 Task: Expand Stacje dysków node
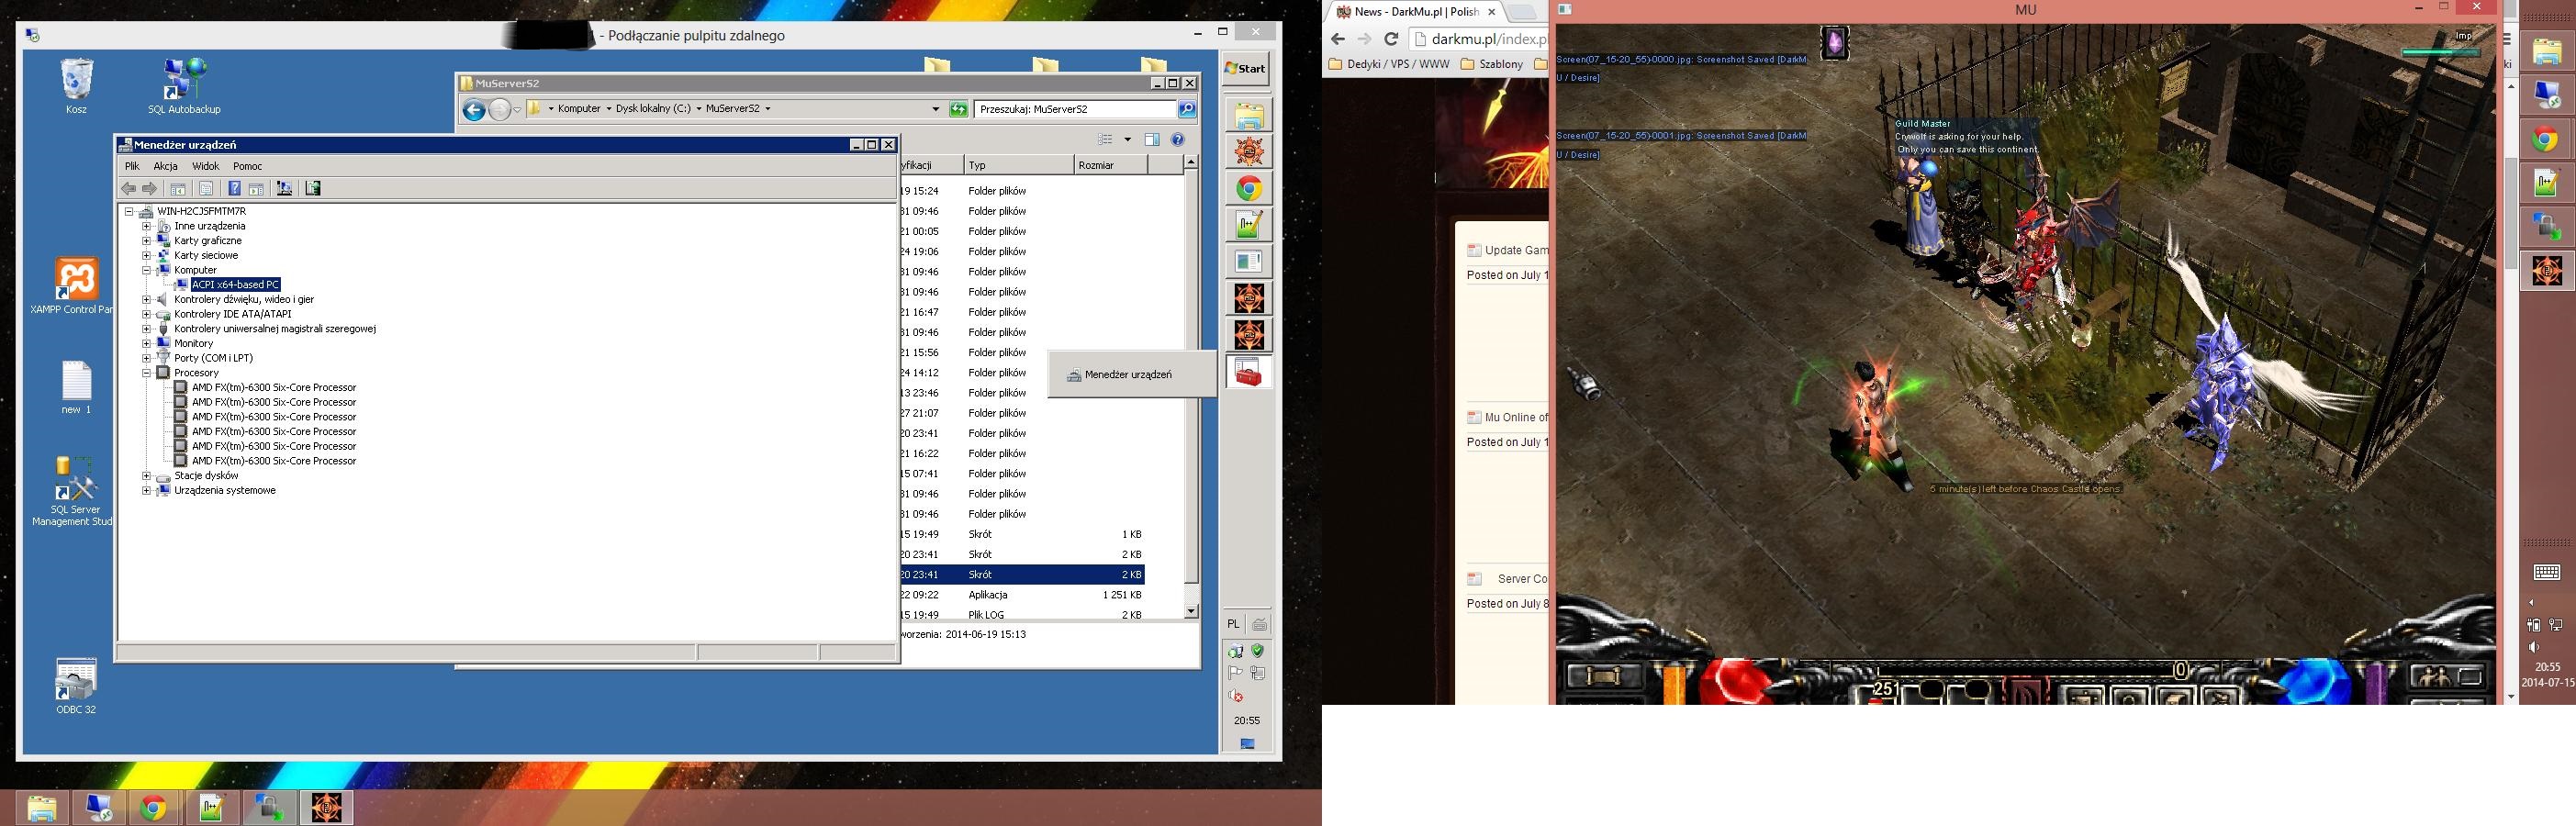146,476
